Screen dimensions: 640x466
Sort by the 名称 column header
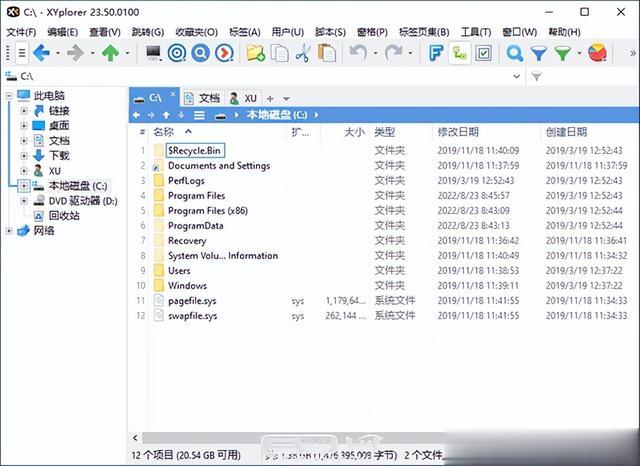164,132
